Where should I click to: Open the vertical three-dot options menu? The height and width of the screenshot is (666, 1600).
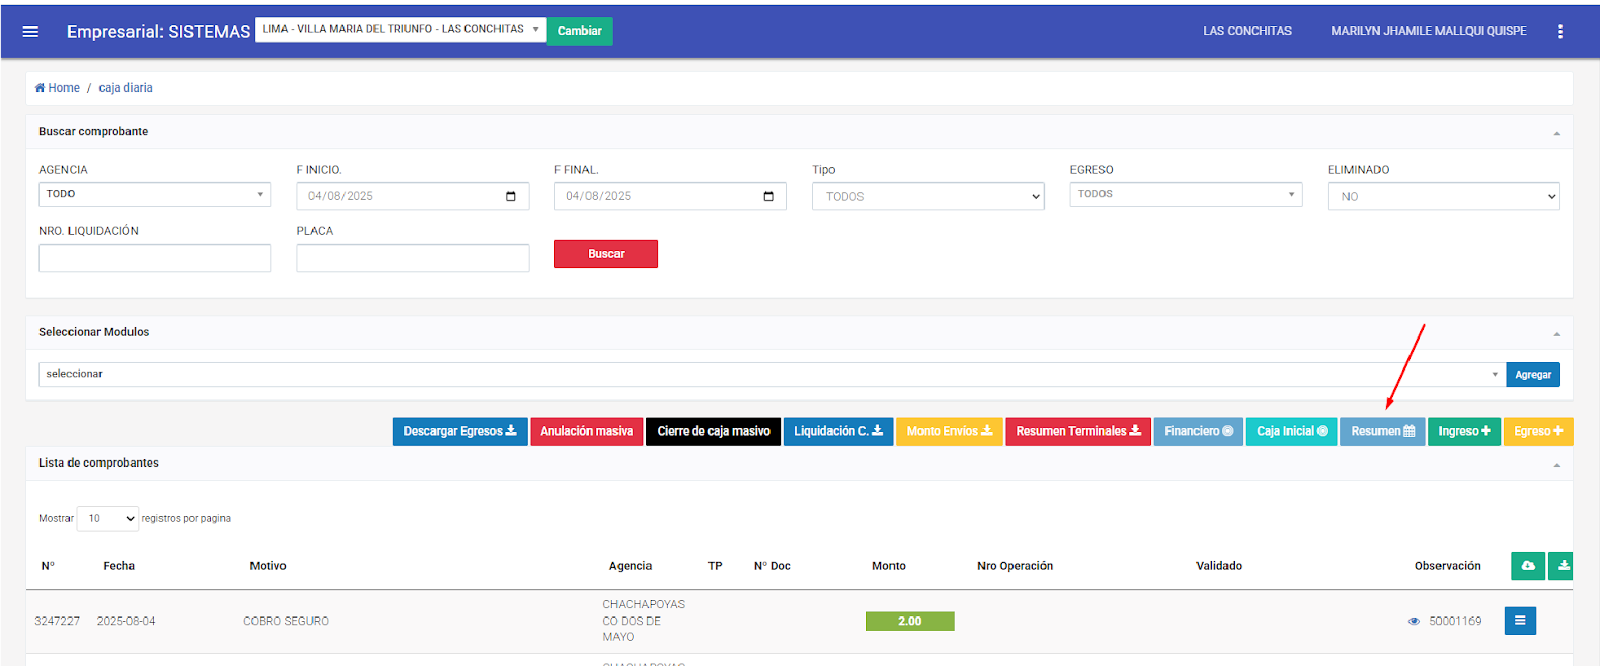[x=1559, y=31]
